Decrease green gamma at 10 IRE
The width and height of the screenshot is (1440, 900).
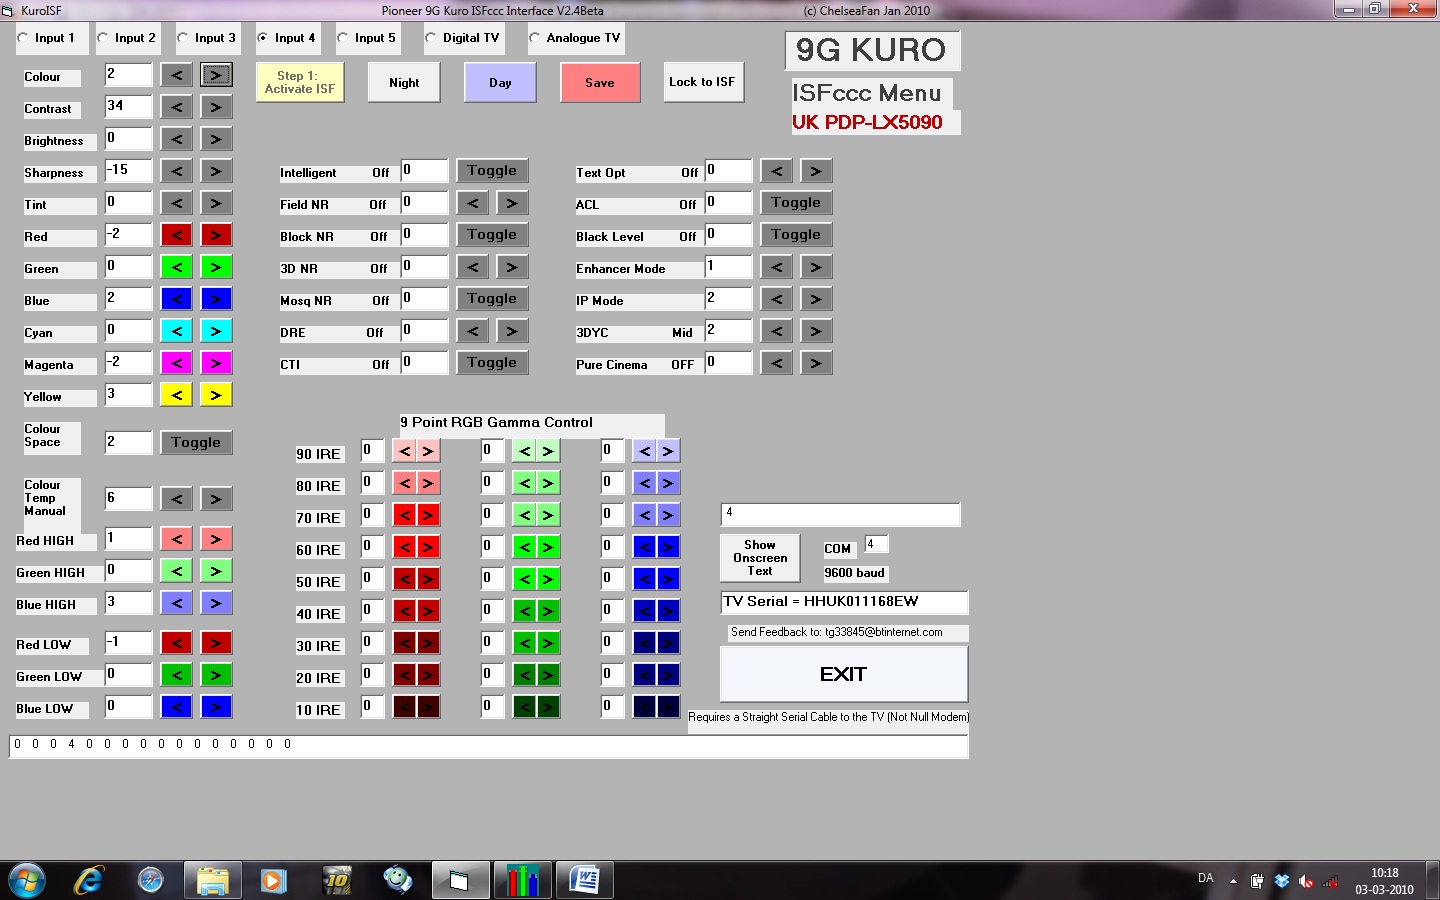click(x=524, y=707)
